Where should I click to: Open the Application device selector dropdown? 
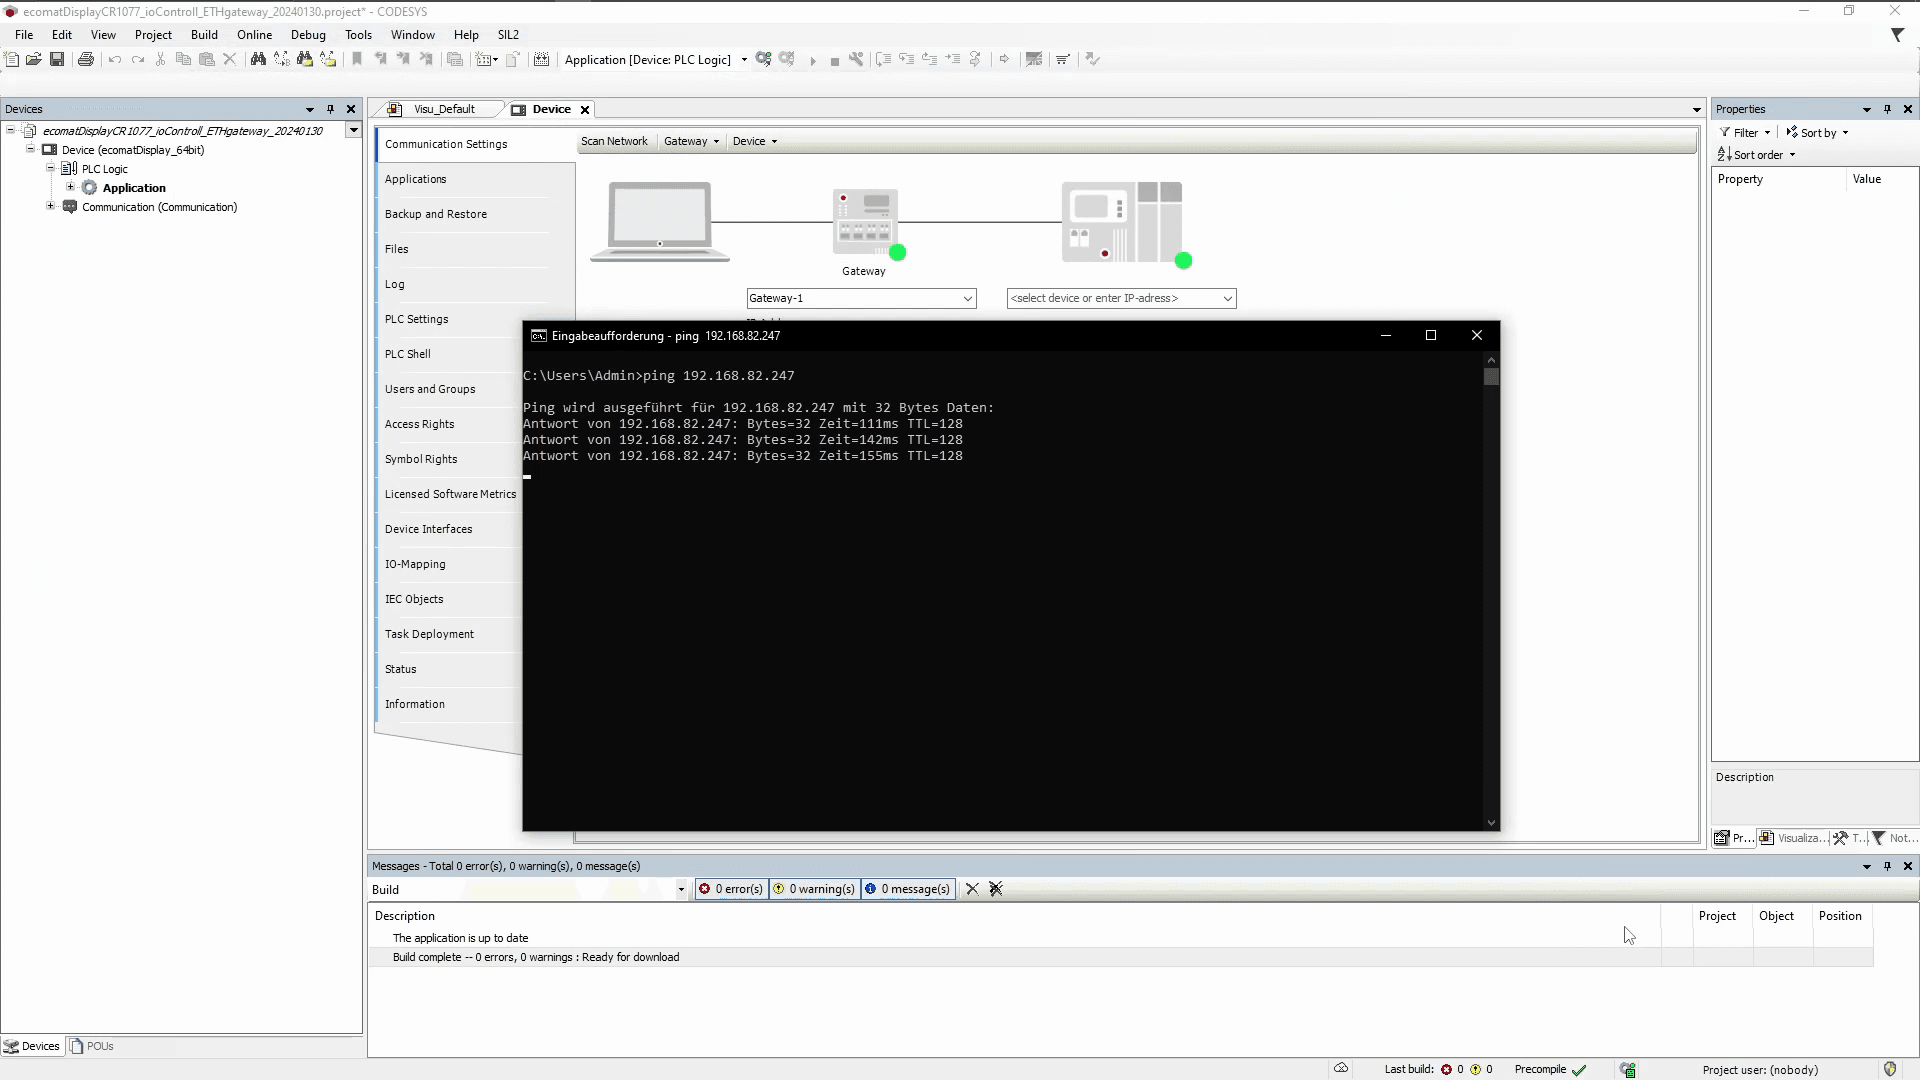coord(744,60)
